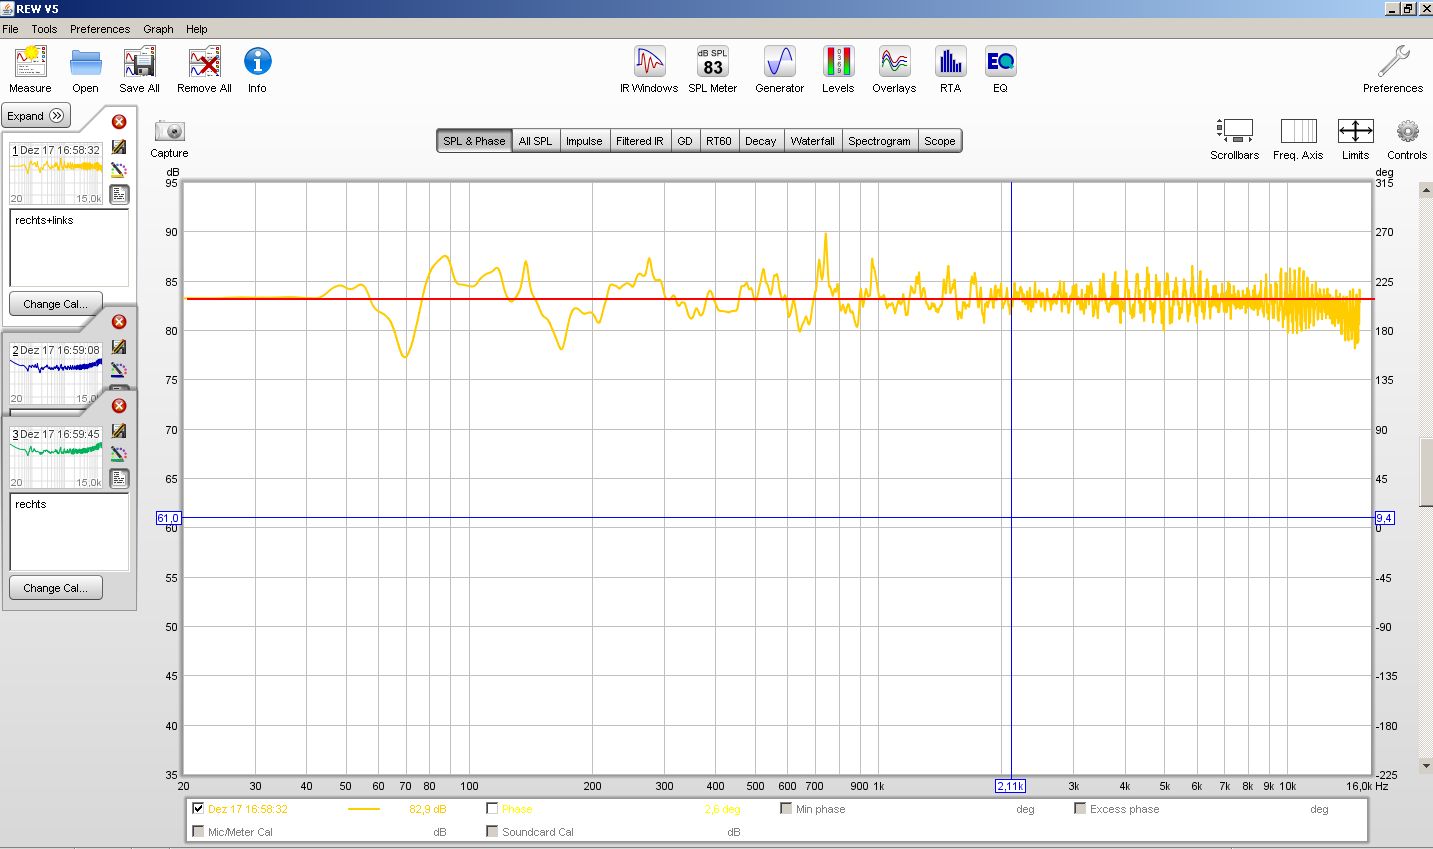Capture the graph image

[169, 139]
